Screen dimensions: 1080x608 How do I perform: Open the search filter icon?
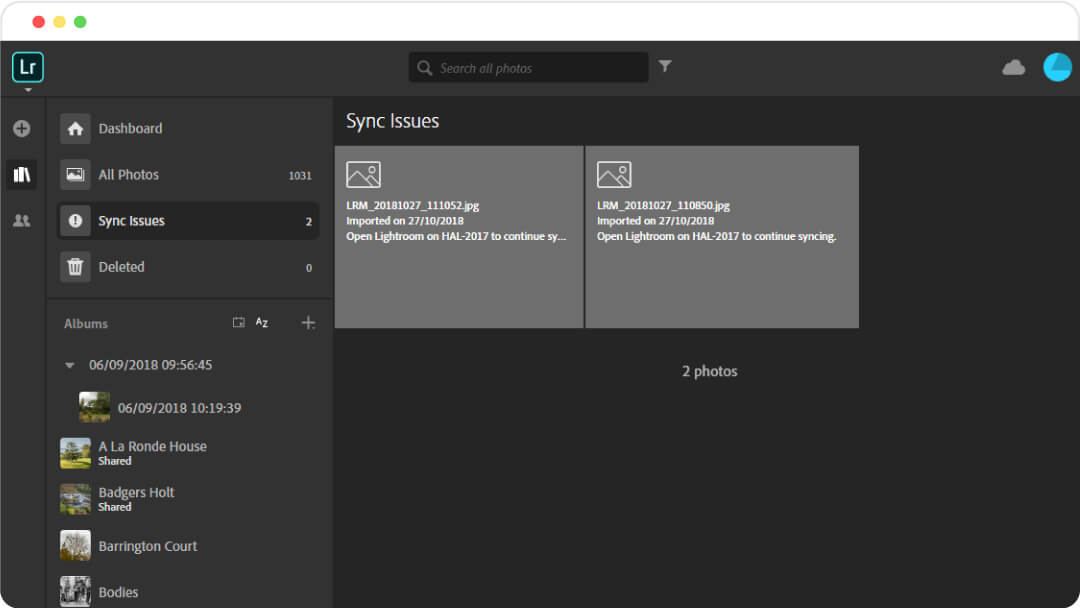665,66
